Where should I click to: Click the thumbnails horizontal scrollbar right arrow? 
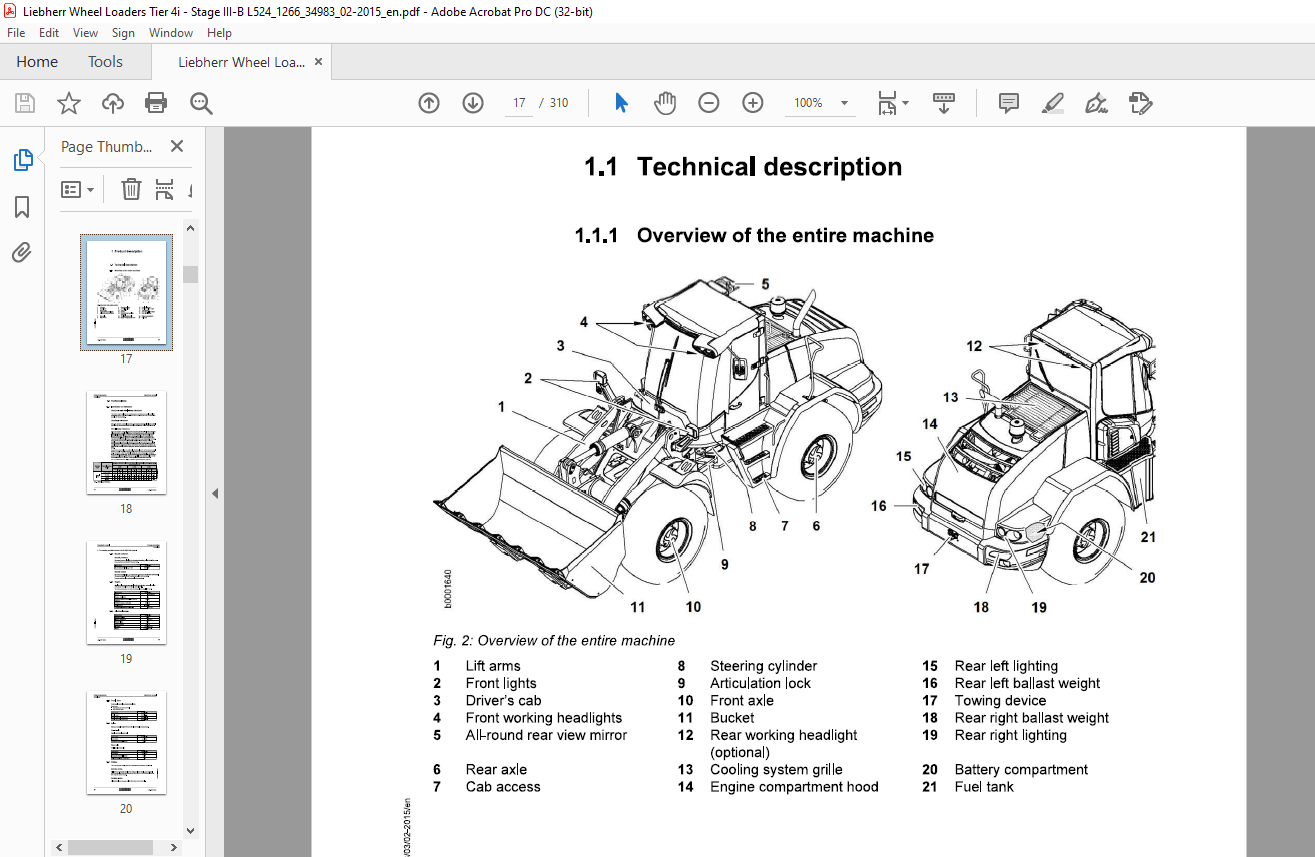click(x=175, y=847)
